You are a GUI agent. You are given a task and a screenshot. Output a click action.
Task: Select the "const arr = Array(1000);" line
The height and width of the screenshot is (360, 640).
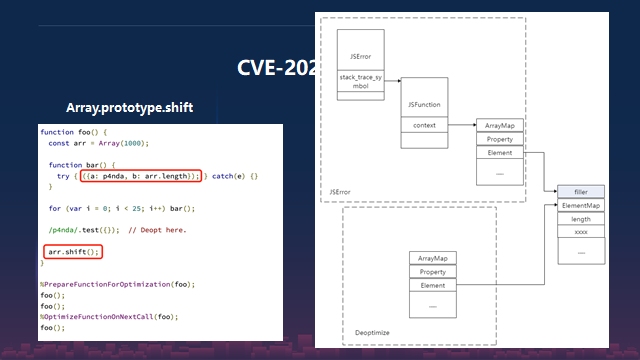(x=98, y=143)
